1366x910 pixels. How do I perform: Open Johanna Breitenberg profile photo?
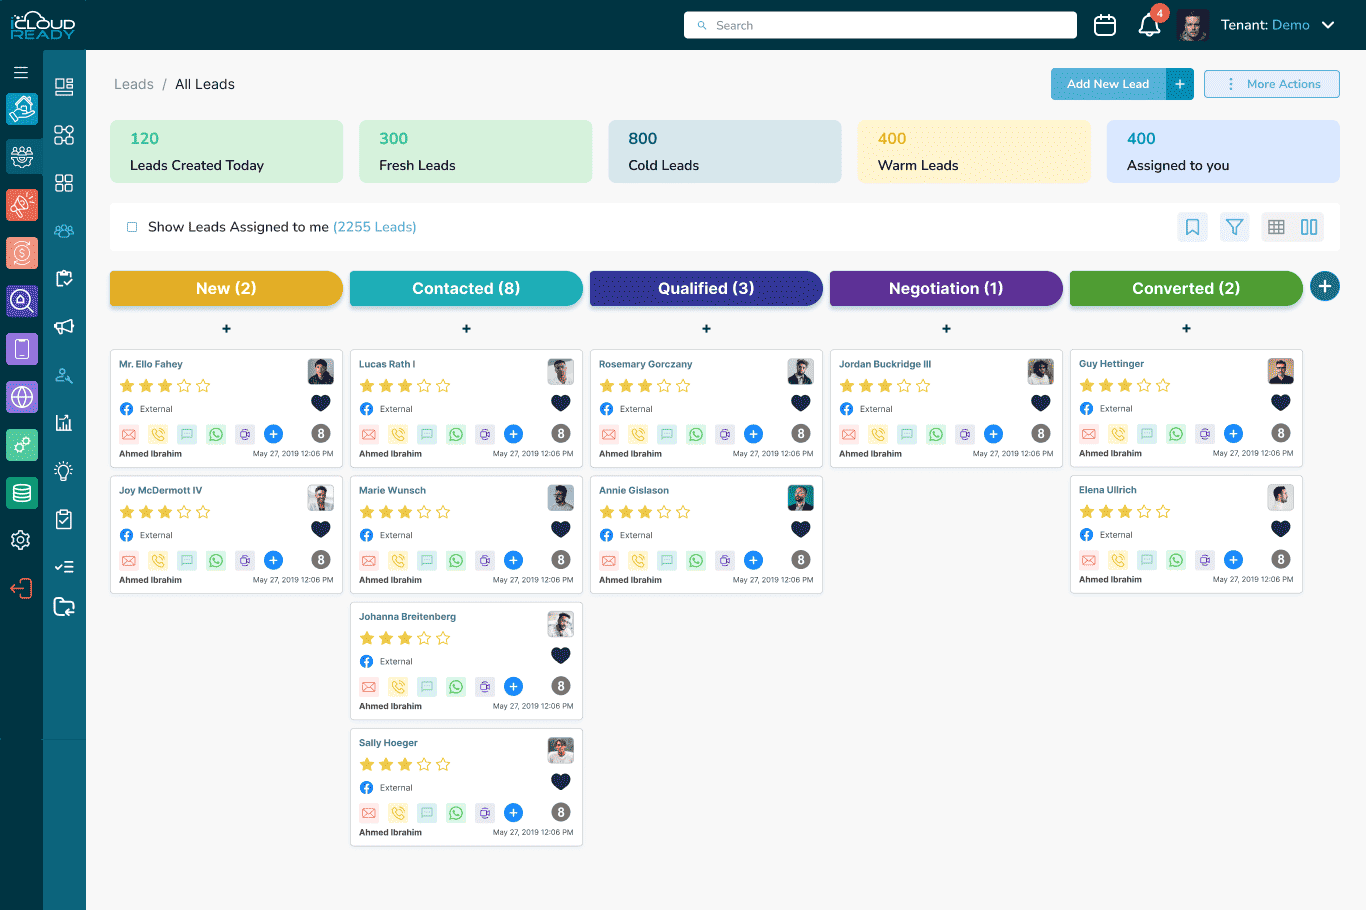(561, 624)
